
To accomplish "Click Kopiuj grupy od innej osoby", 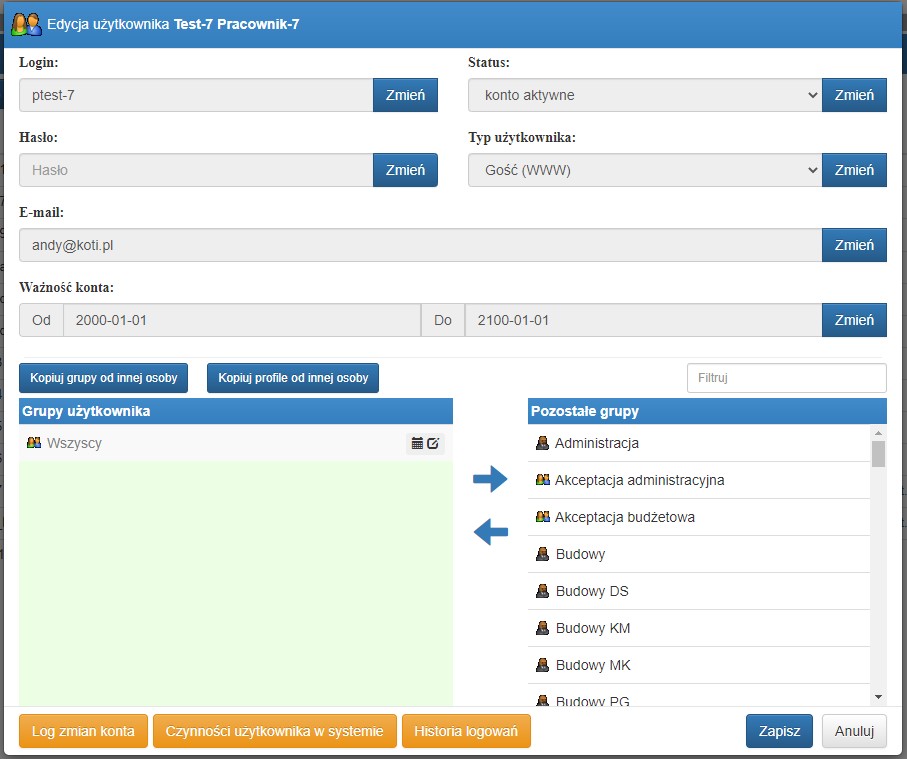I will point(104,378).
